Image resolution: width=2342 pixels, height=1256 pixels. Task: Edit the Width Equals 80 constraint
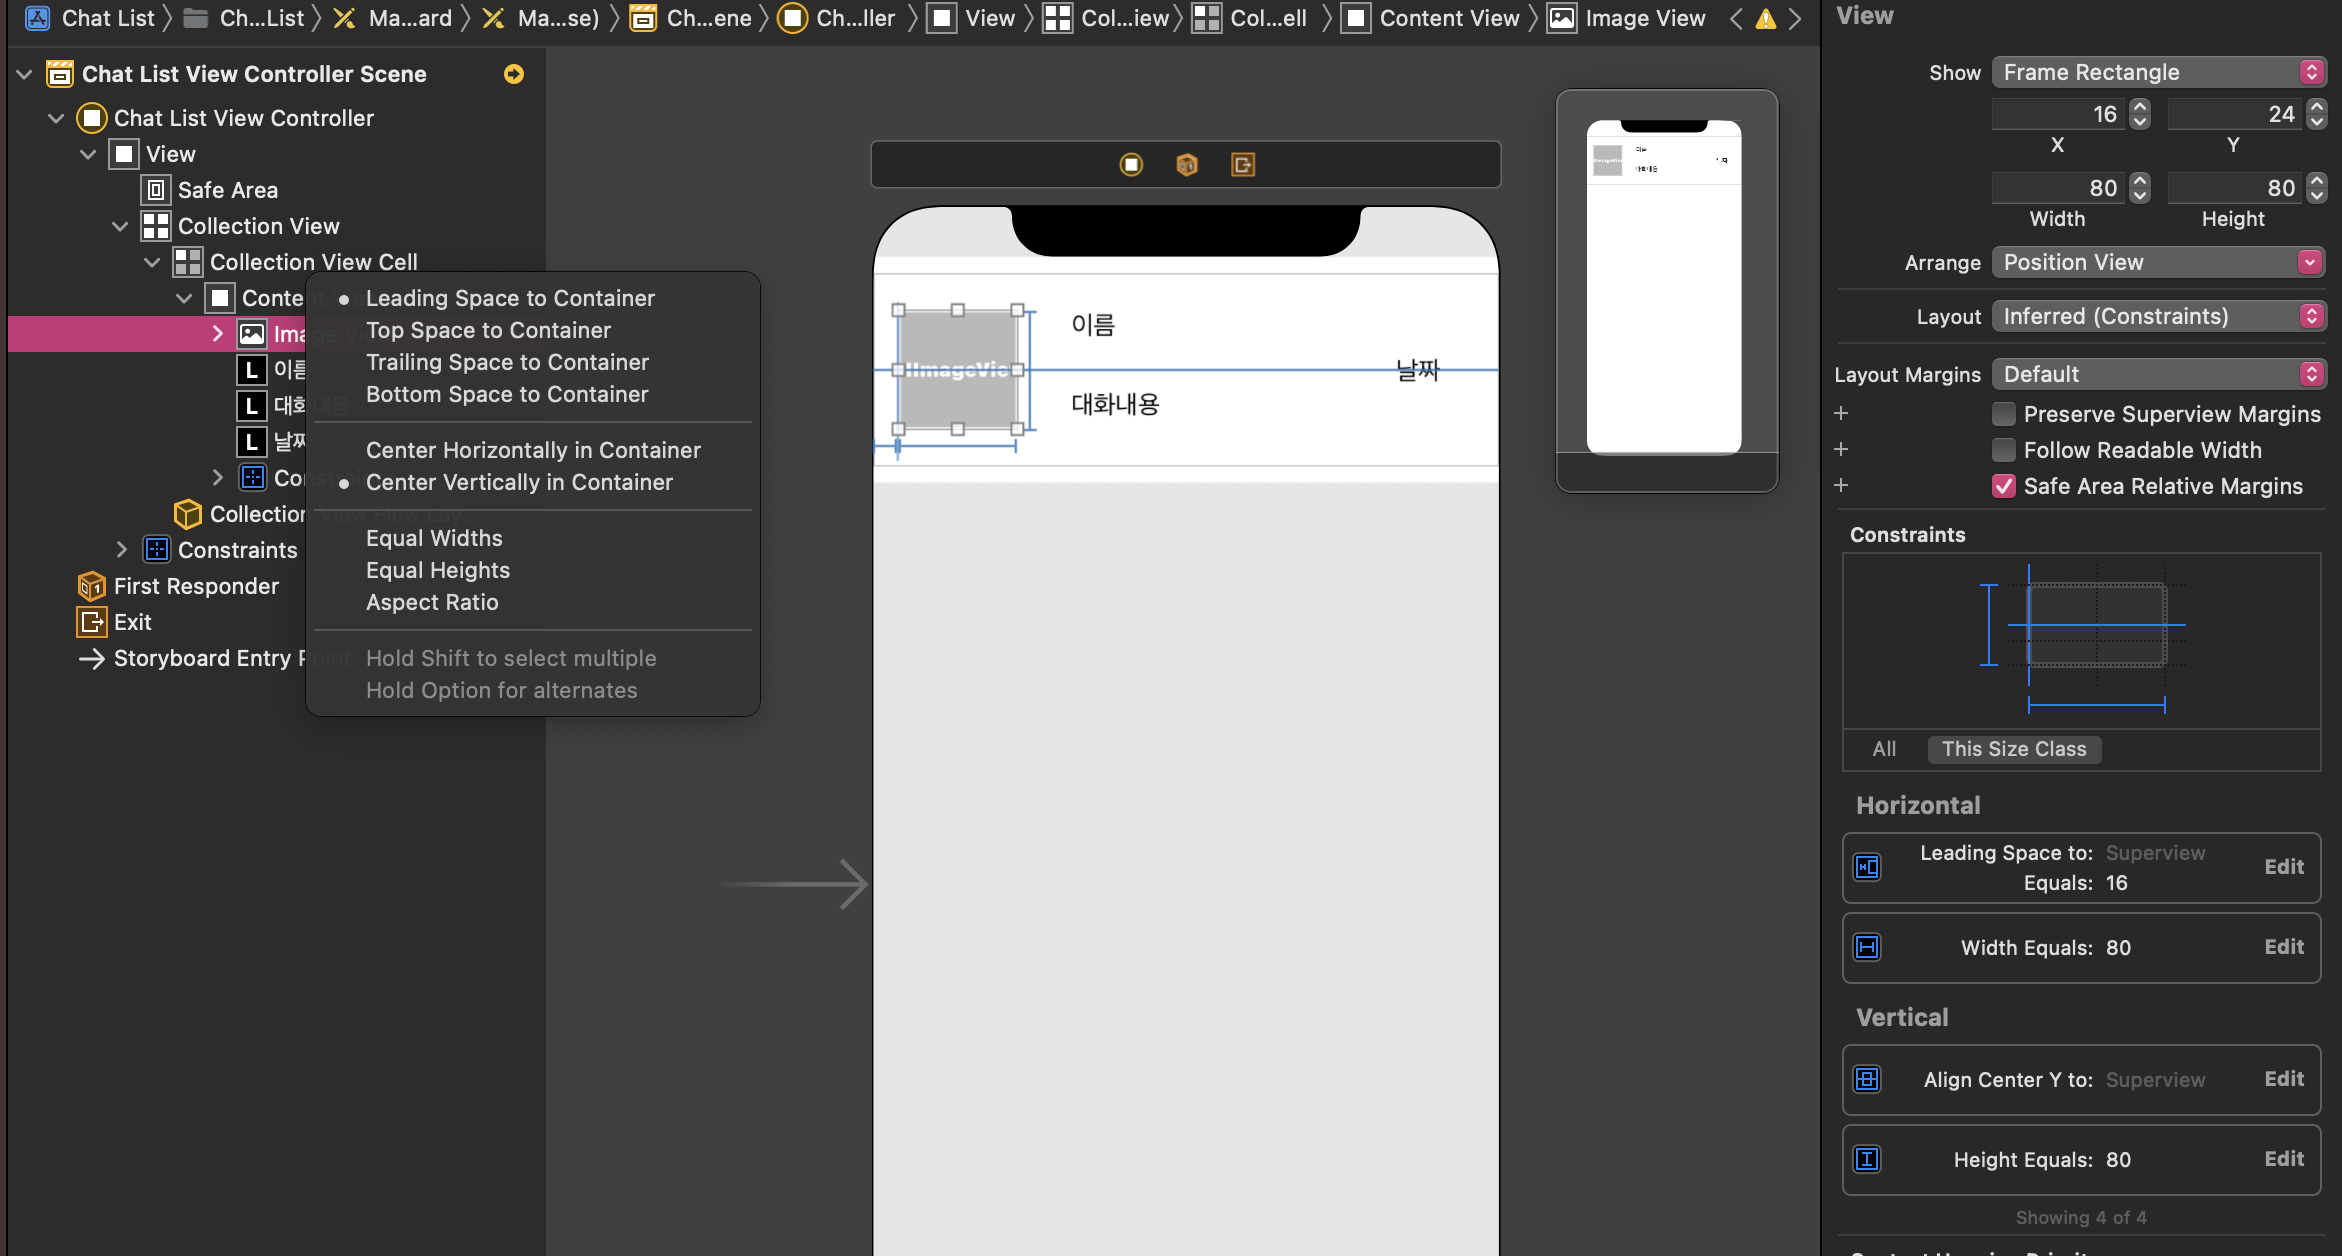pos(2283,947)
